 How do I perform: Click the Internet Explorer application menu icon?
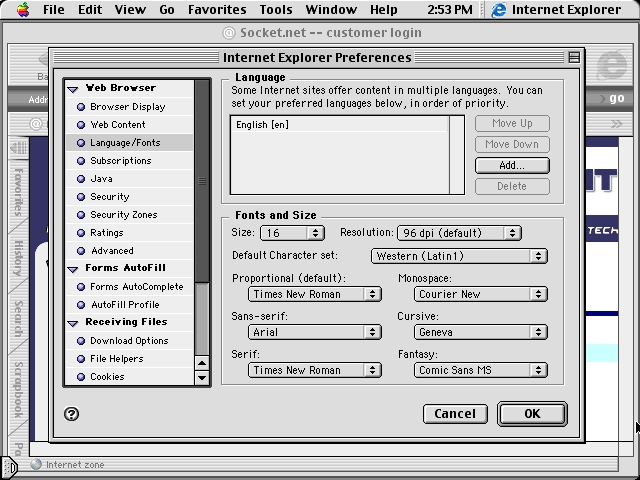[498, 9]
